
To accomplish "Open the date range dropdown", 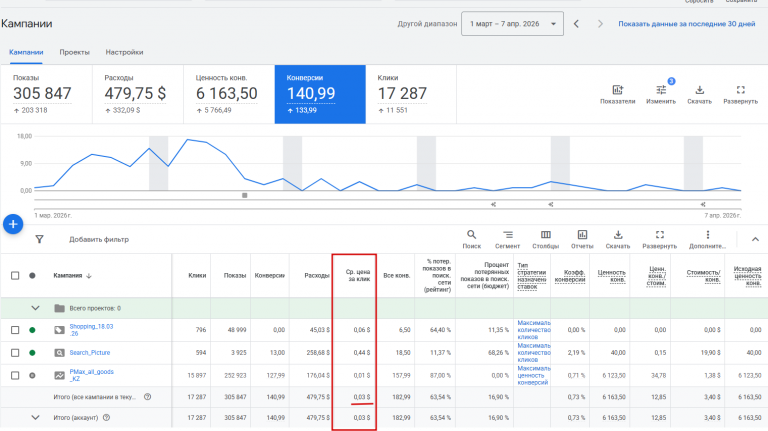I will tap(512, 24).
